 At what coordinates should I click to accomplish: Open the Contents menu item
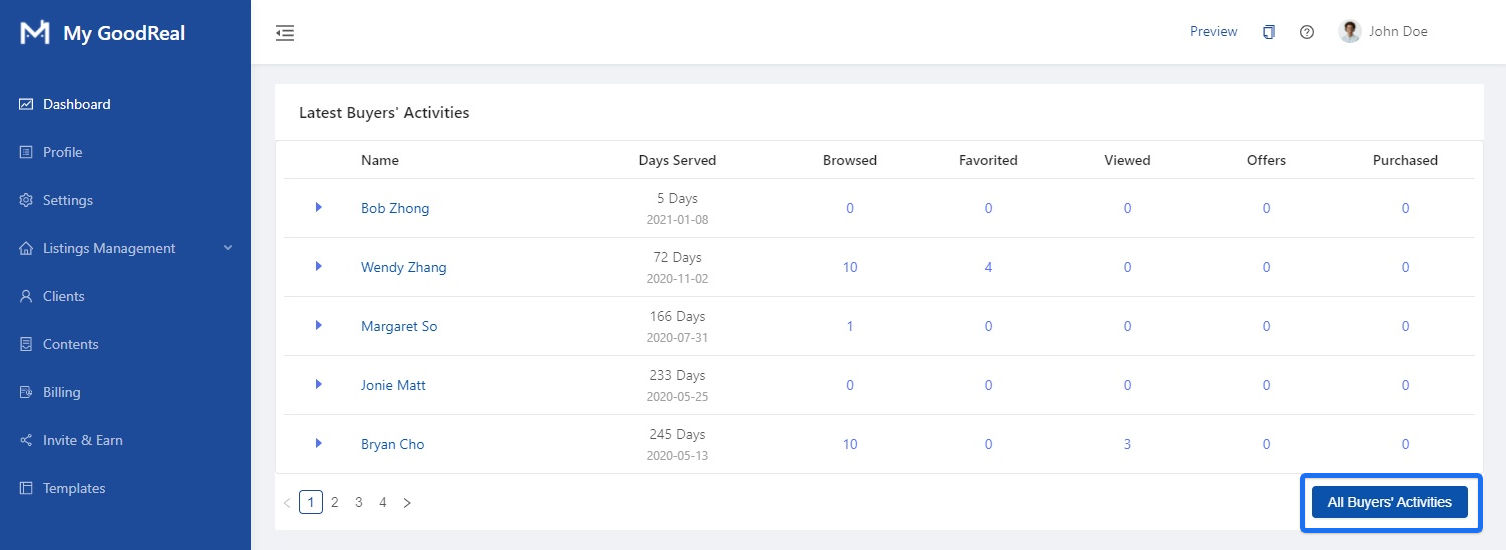(x=70, y=344)
